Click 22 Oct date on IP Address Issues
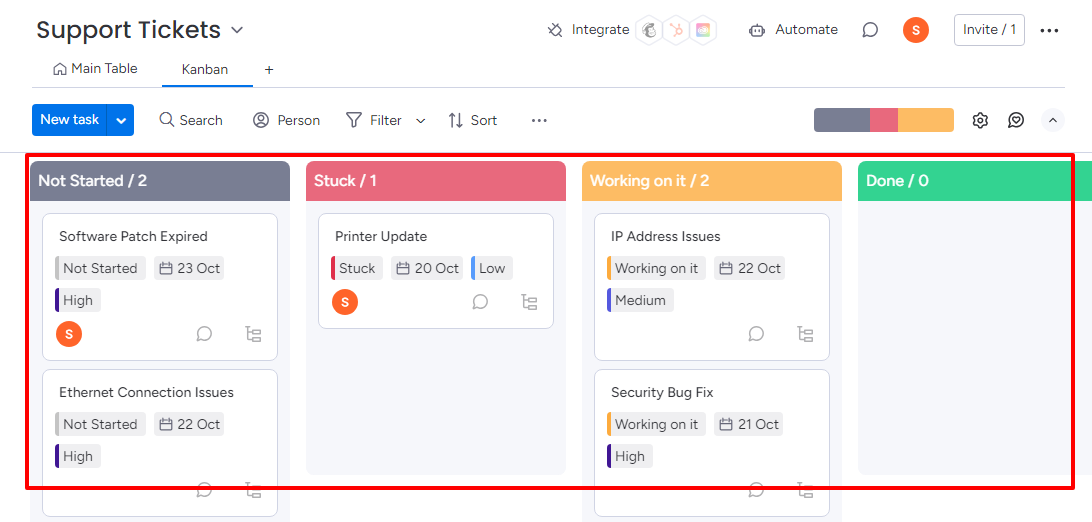Image resolution: width=1092 pixels, height=522 pixels. pos(749,269)
